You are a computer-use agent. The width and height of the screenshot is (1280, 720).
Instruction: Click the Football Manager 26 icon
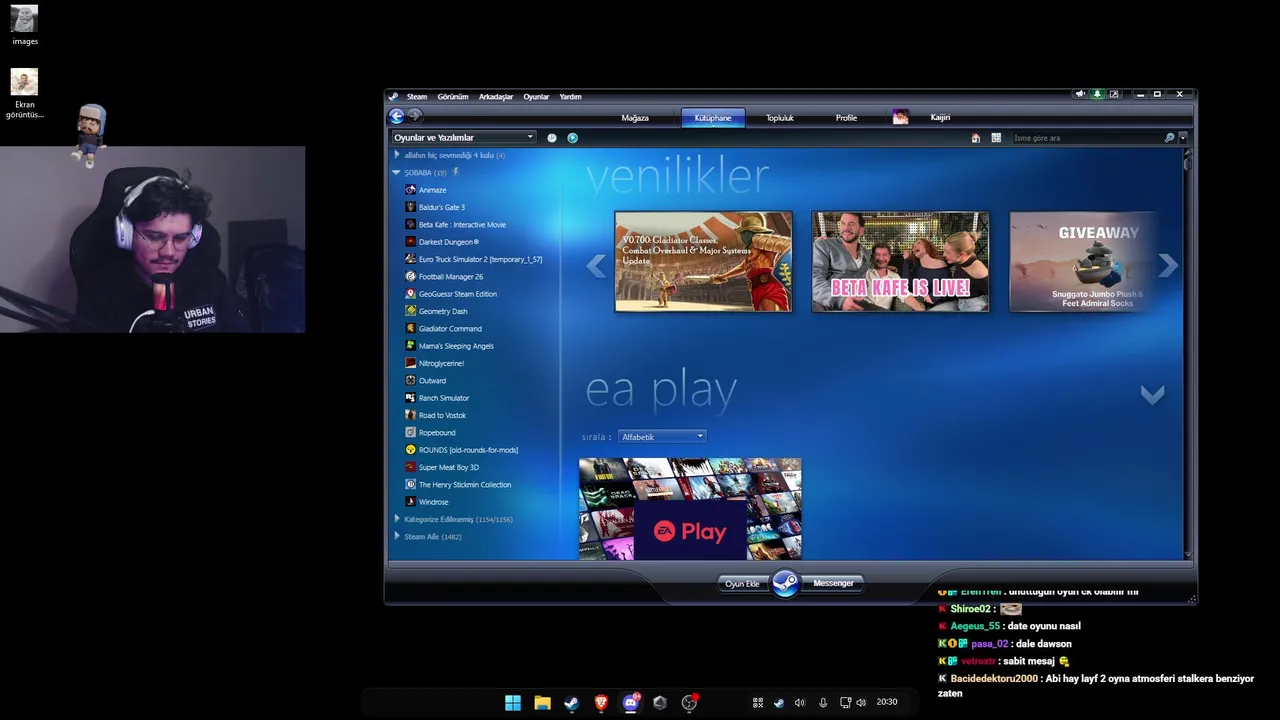[x=410, y=276]
